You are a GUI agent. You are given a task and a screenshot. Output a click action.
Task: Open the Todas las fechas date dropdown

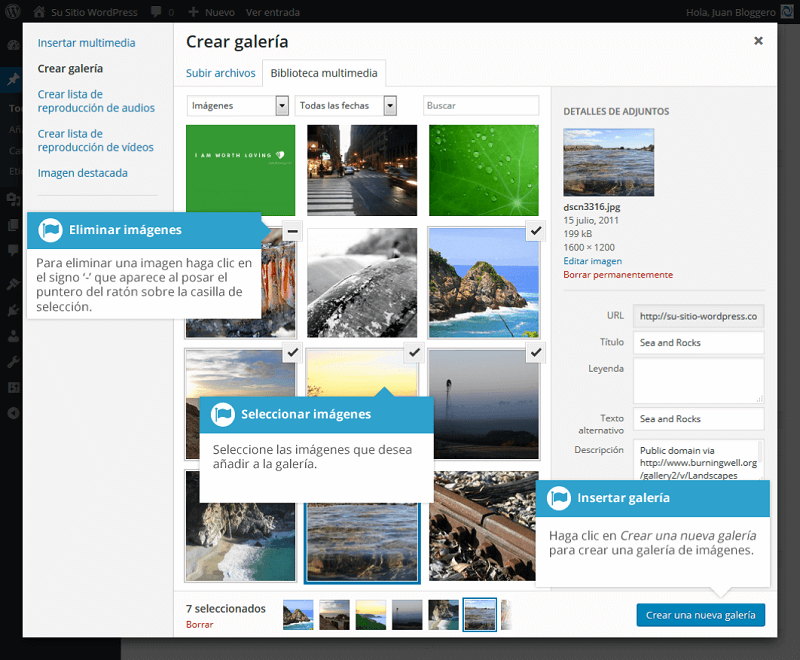pos(345,106)
